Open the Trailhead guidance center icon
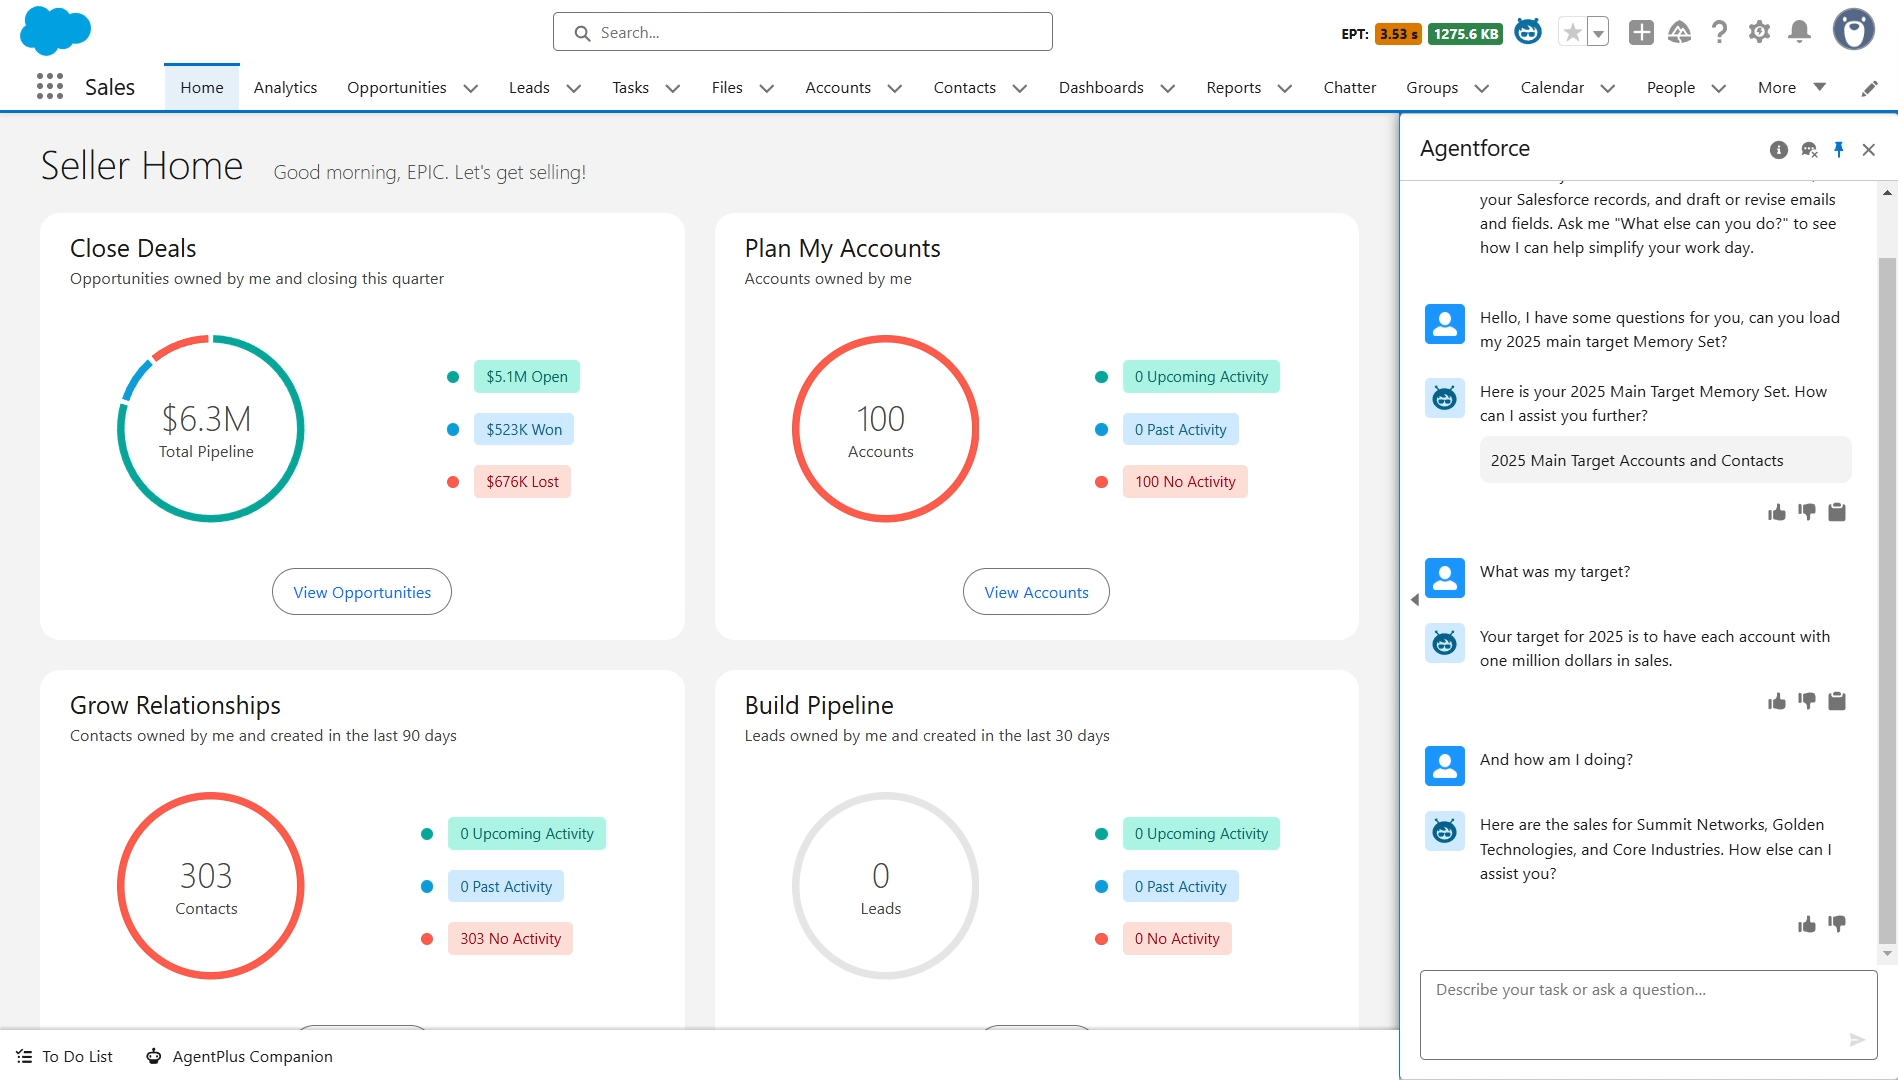1898x1080 pixels. click(1680, 33)
